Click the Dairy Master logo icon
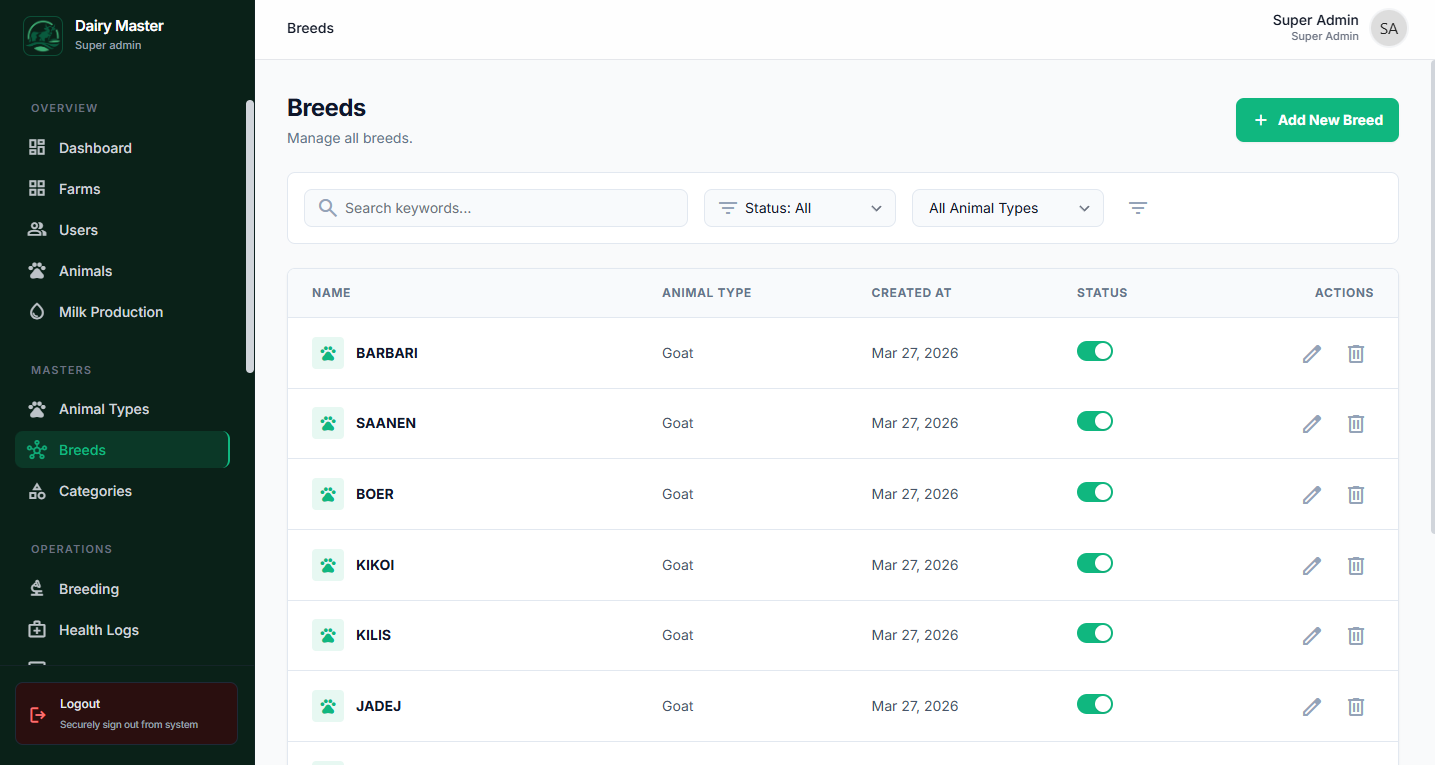 point(43,35)
